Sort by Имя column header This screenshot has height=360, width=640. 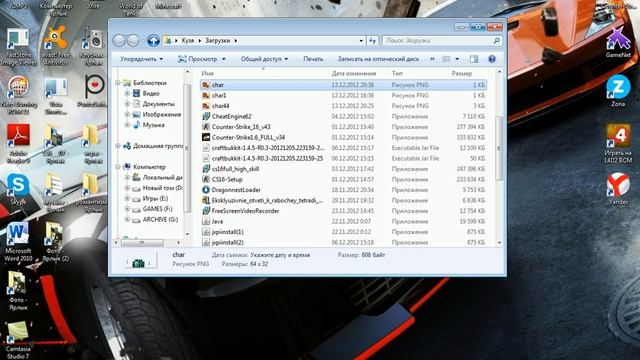(x=264, y=73)
